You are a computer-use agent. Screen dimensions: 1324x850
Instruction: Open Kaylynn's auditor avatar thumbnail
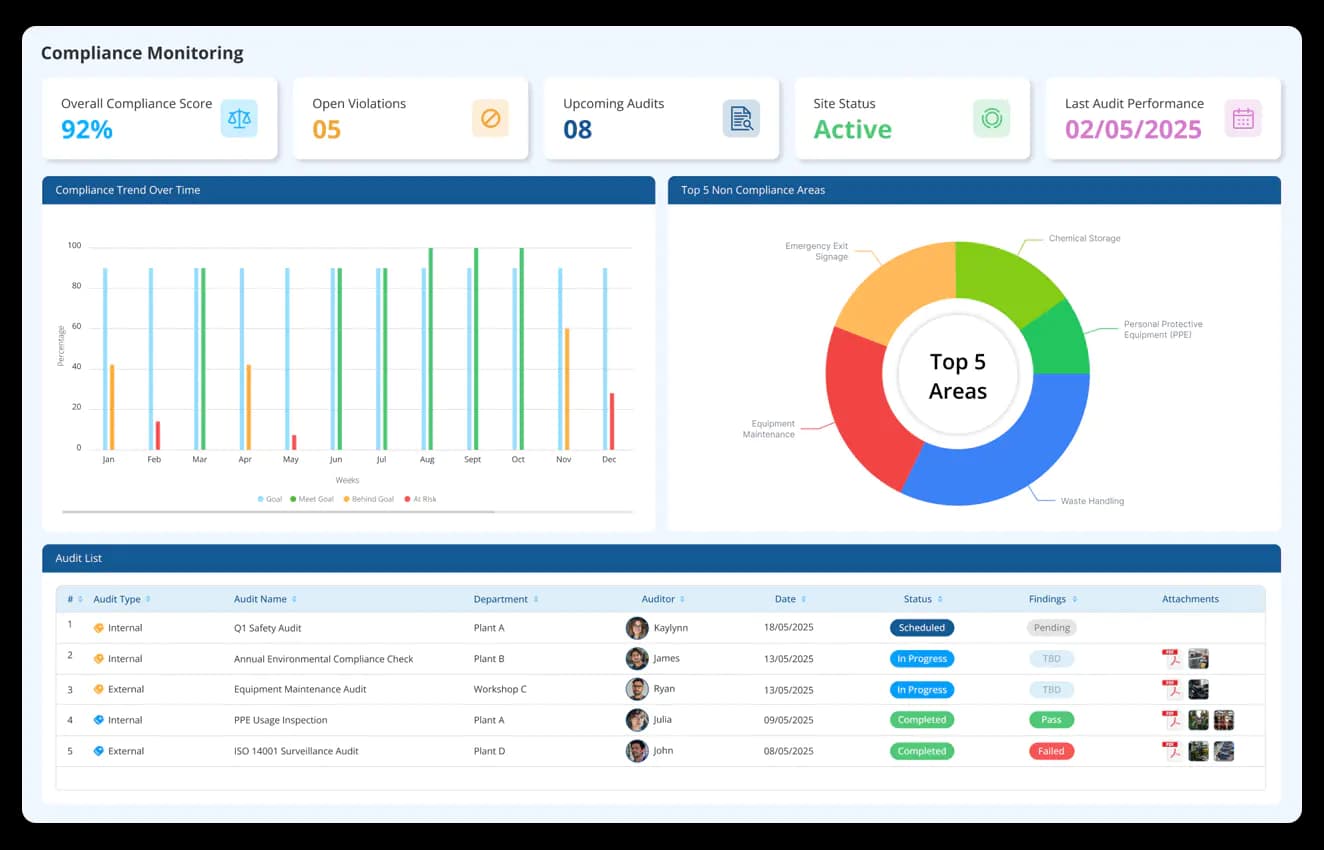click(637, 627)
